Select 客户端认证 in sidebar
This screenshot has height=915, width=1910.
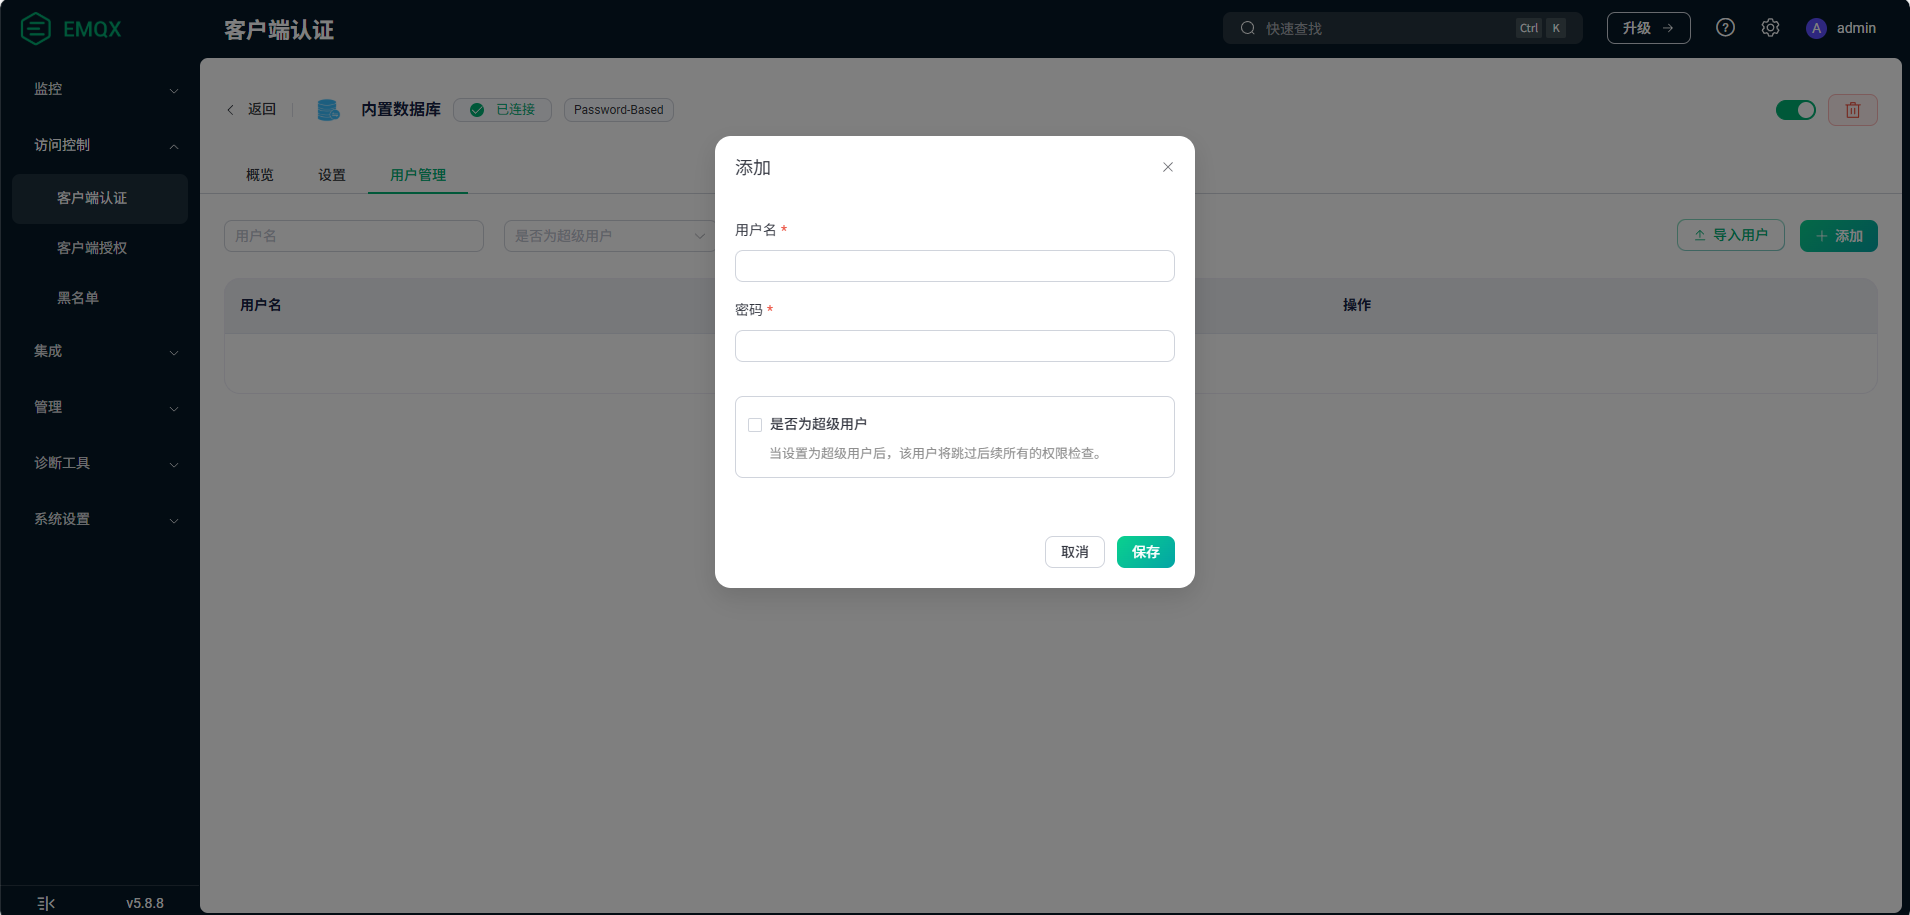coord(100,198)
